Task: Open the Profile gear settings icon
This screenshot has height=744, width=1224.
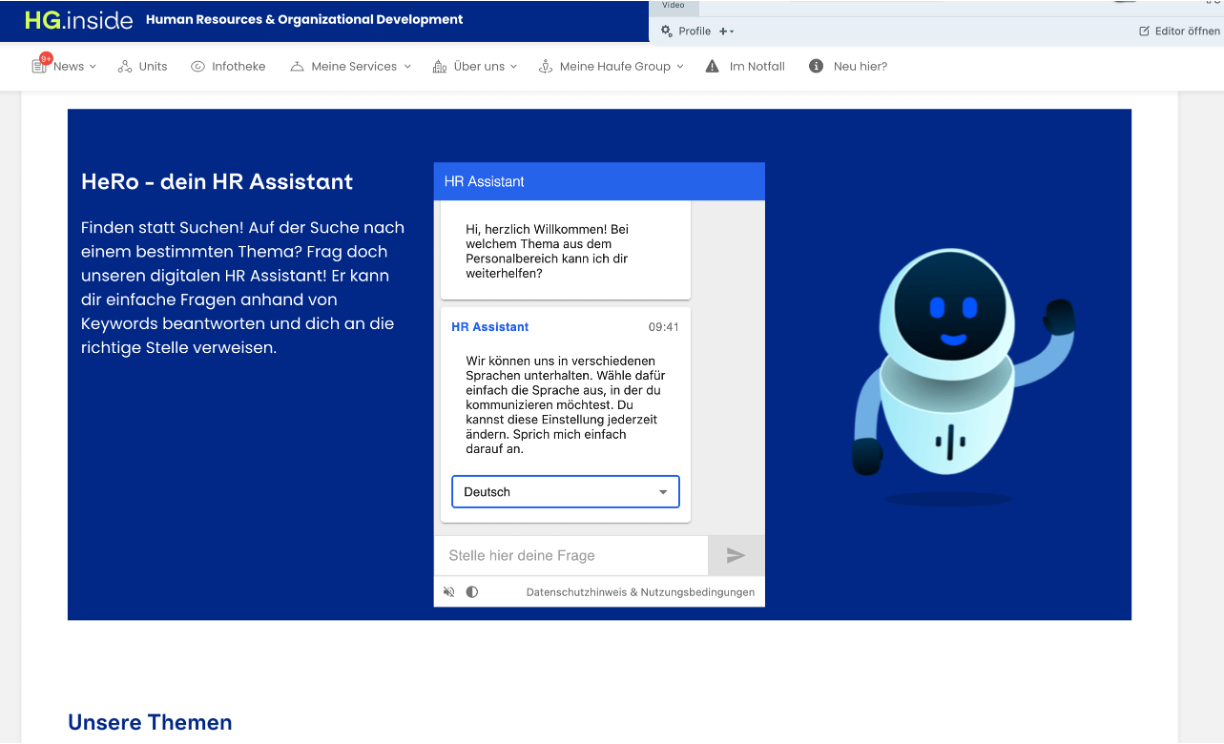Action: pyautogui.click(x=667, y=31)
